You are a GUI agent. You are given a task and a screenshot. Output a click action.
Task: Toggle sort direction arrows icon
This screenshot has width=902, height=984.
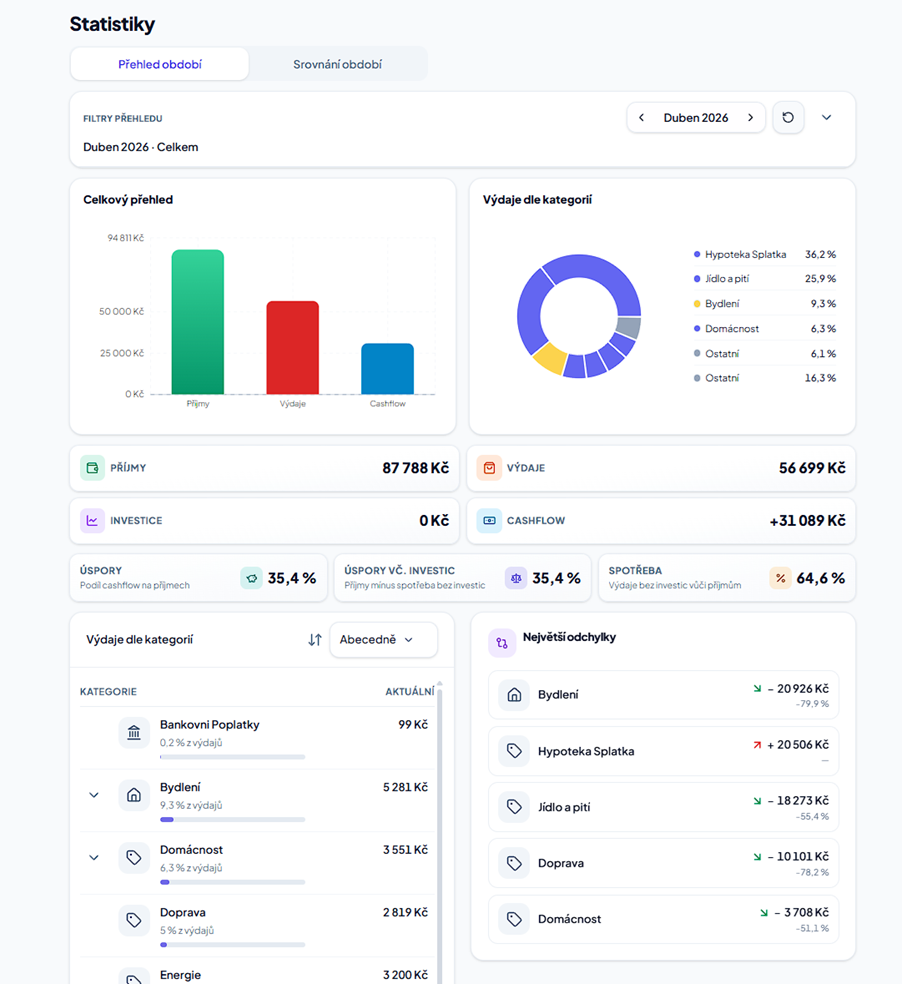pos(315,639)
